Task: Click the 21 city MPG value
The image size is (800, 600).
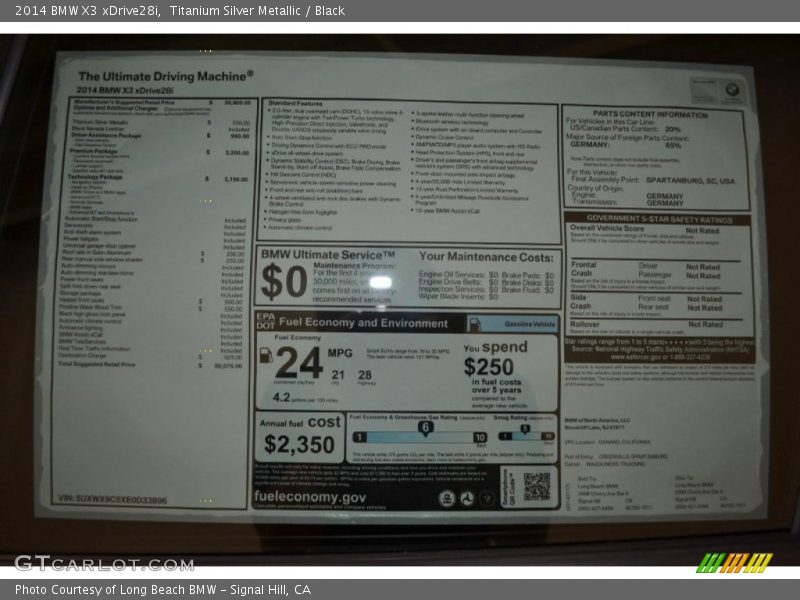Action: tap(338, 375)
